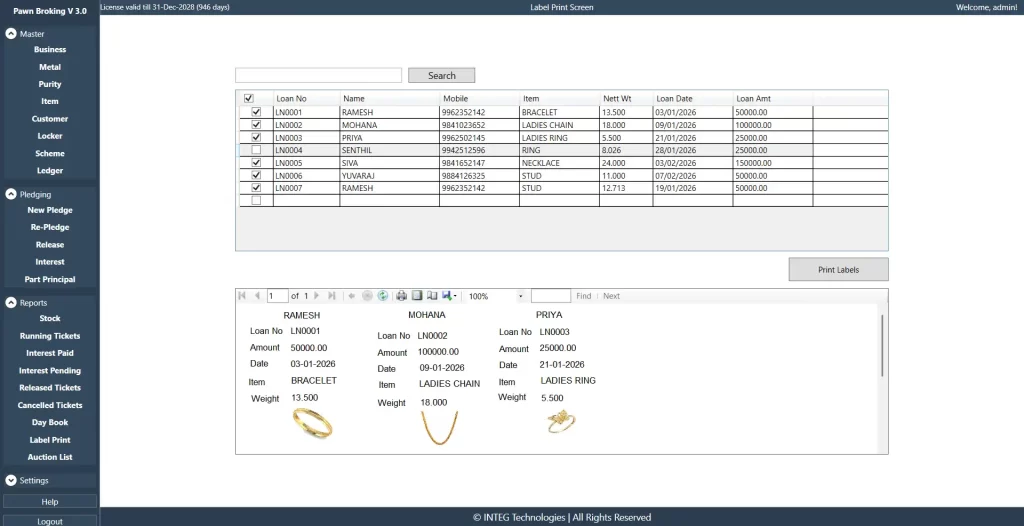
Task: Open the Metal master menu
Action: point(50,67)
